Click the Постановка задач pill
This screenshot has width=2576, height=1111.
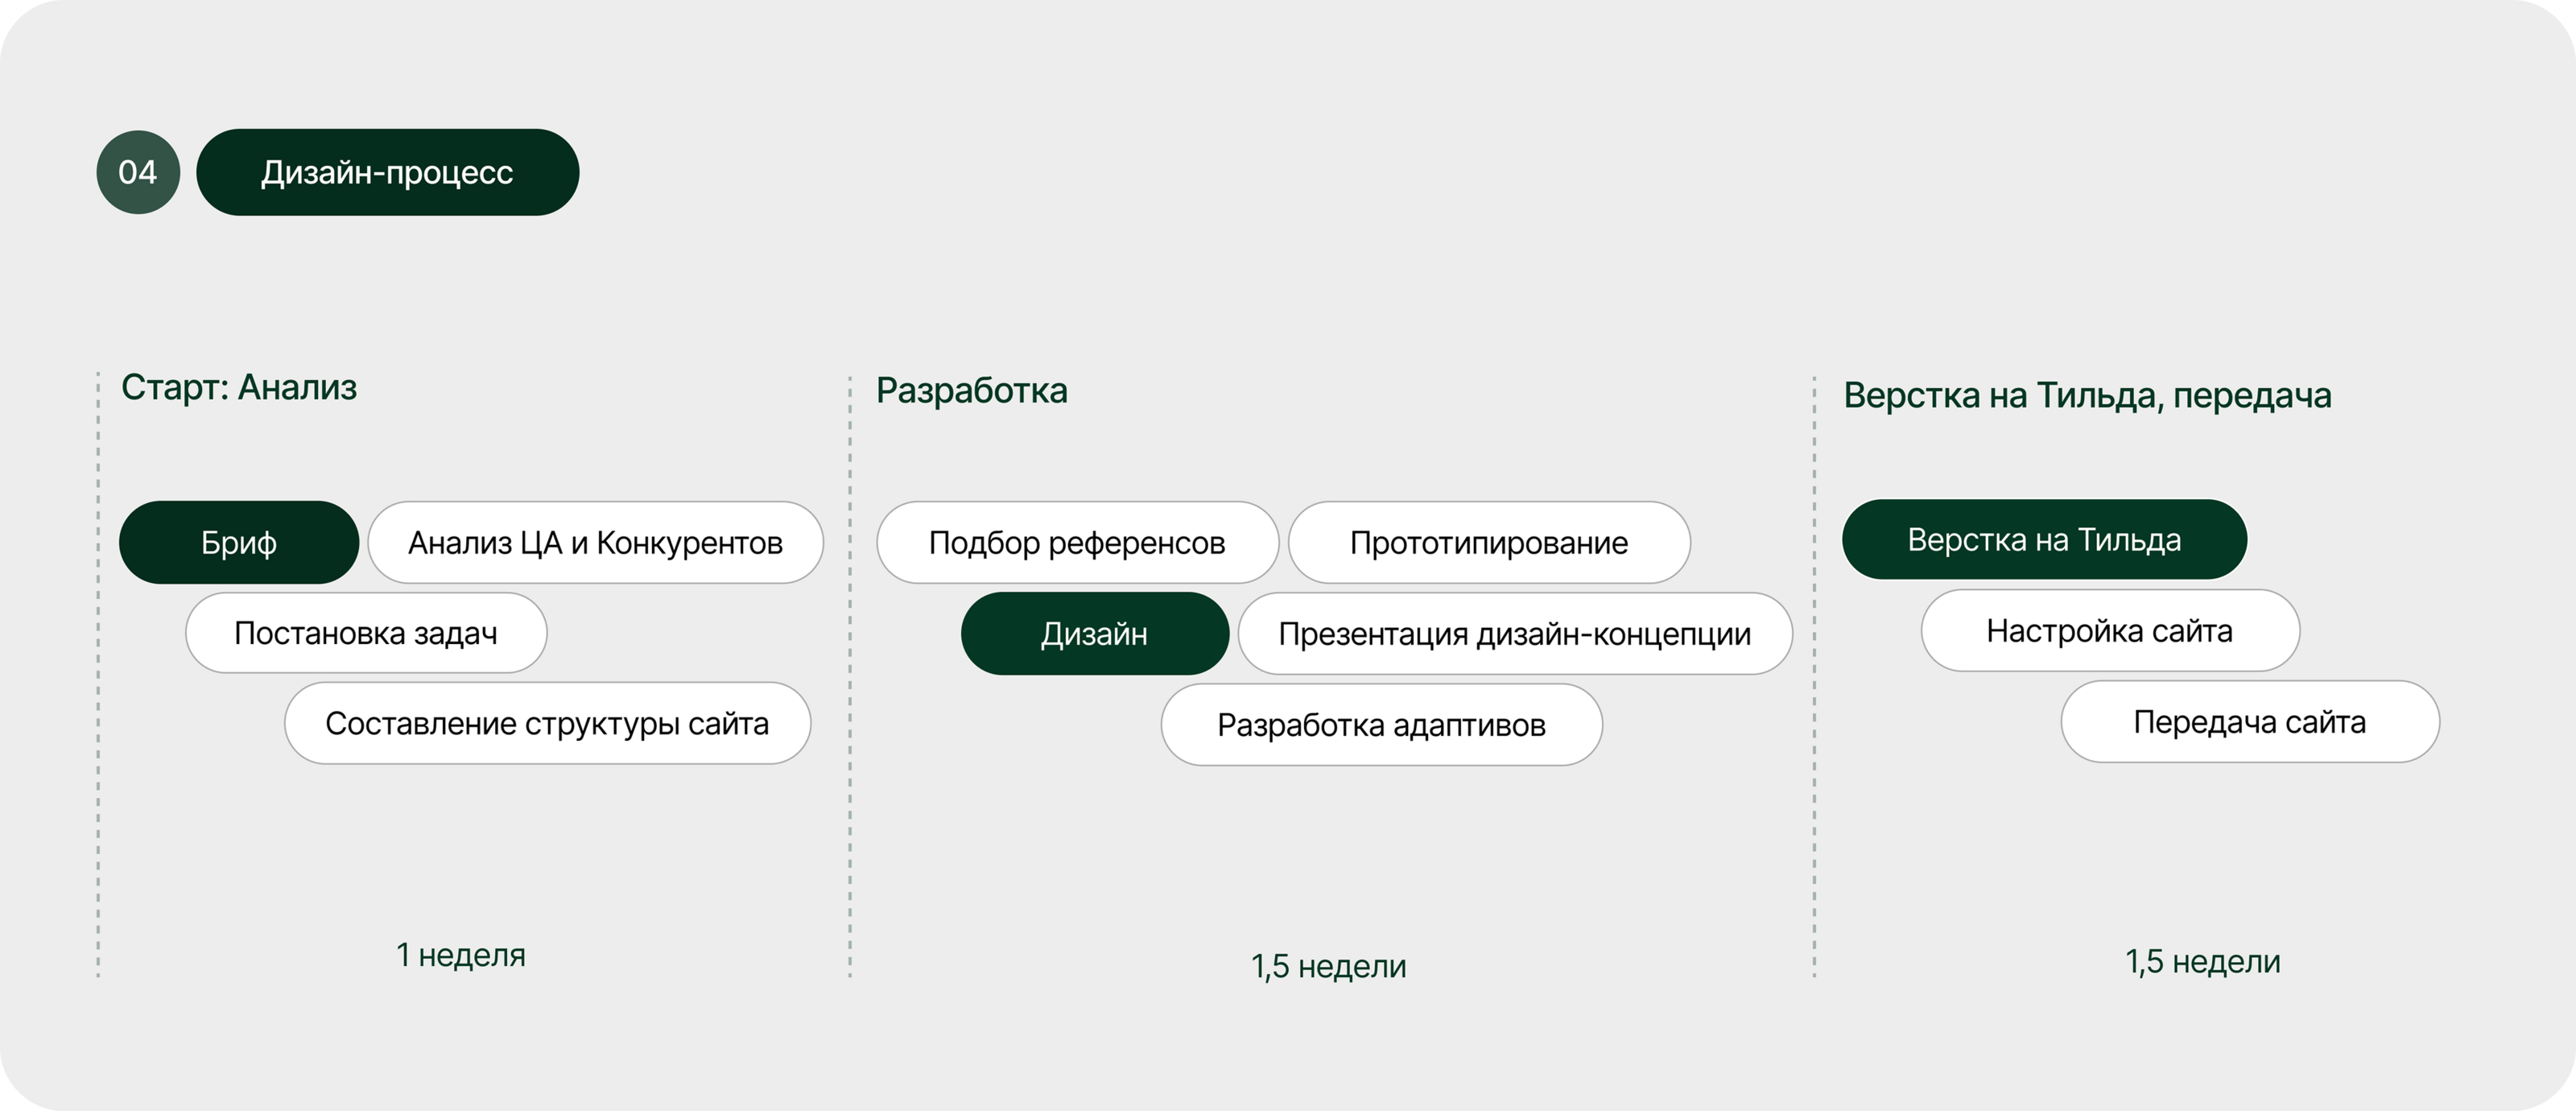[366, 633]
